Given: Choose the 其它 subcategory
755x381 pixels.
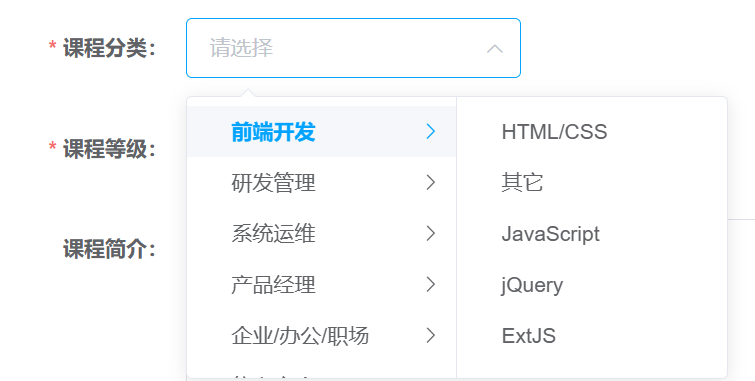Looking at the screenshot, I should pos(592,183).
